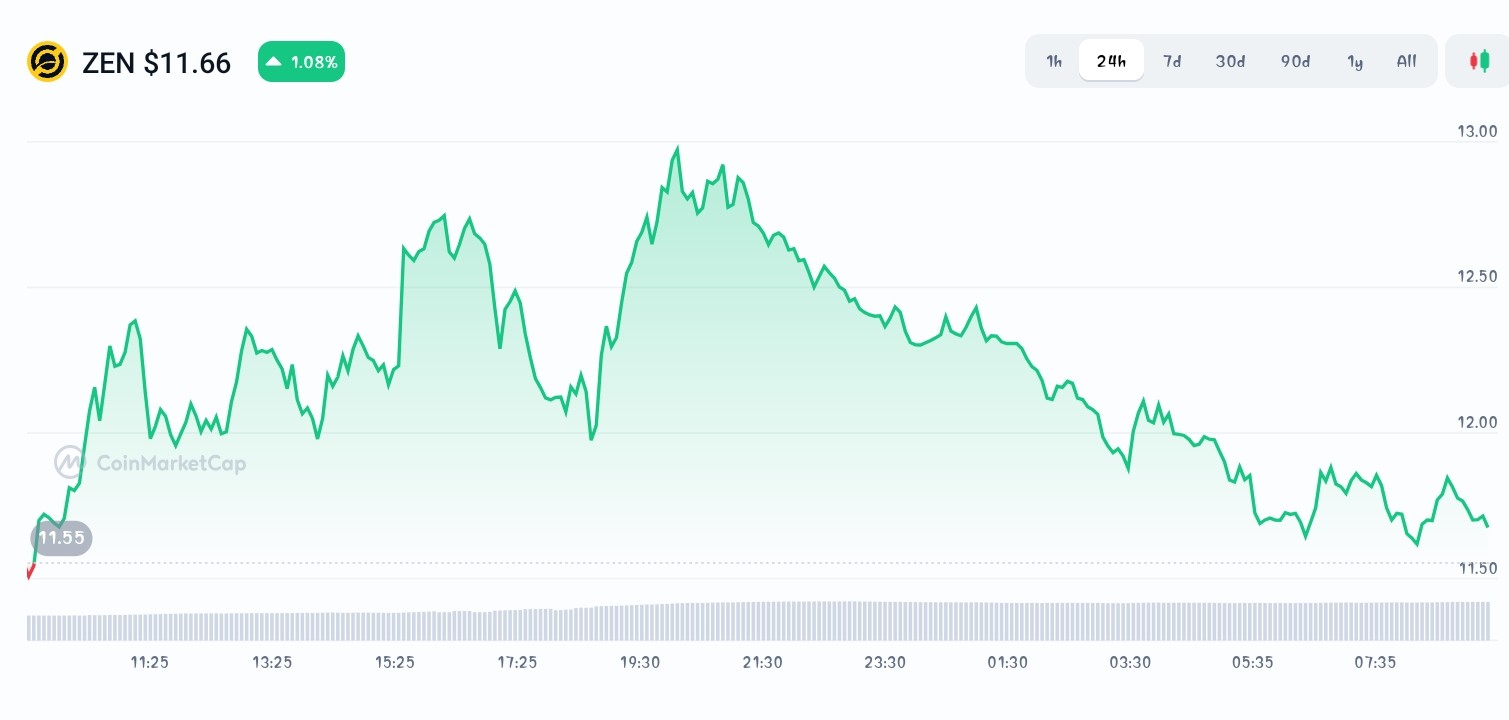The width and height of the screenshot is (1509, 720).
Task: Show the 1y price history
Action: tap(1355, 61)
